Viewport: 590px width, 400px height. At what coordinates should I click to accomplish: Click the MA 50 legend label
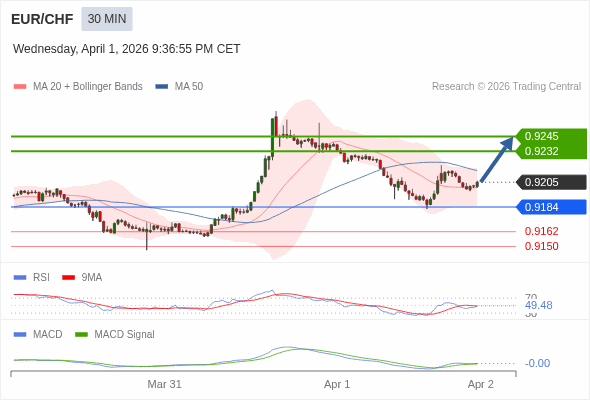pyautogui.click(x=189, y=87)
